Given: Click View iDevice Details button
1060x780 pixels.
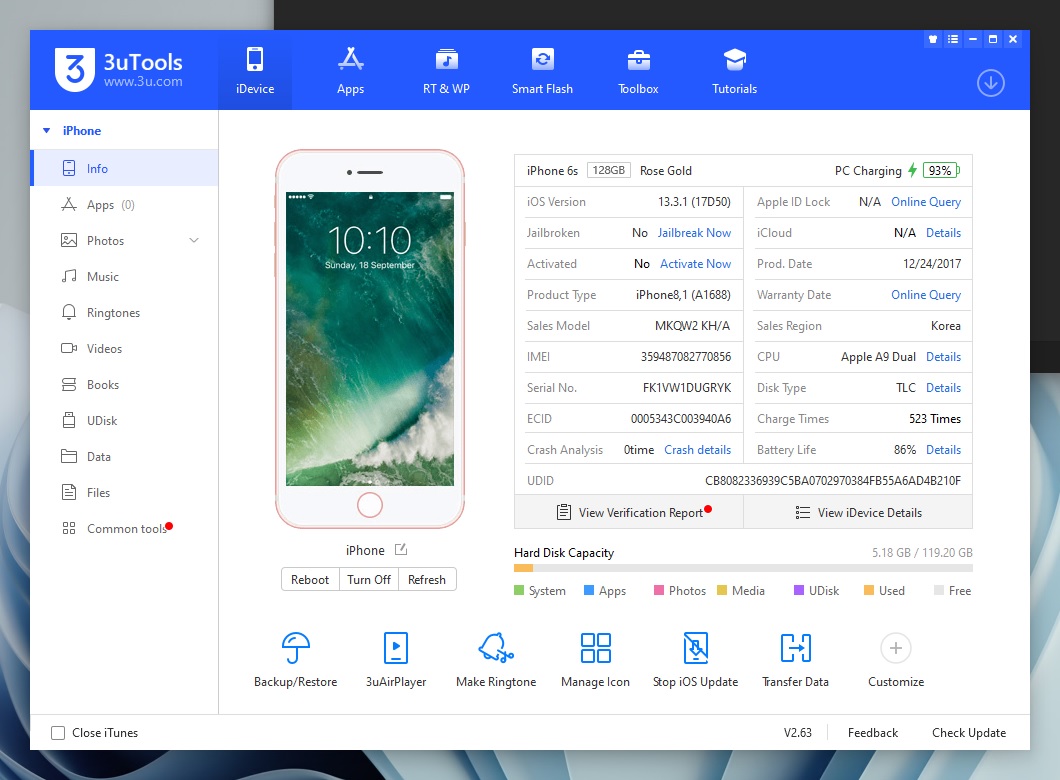Looking at the screenshot, I should click(x=858, y=512).
